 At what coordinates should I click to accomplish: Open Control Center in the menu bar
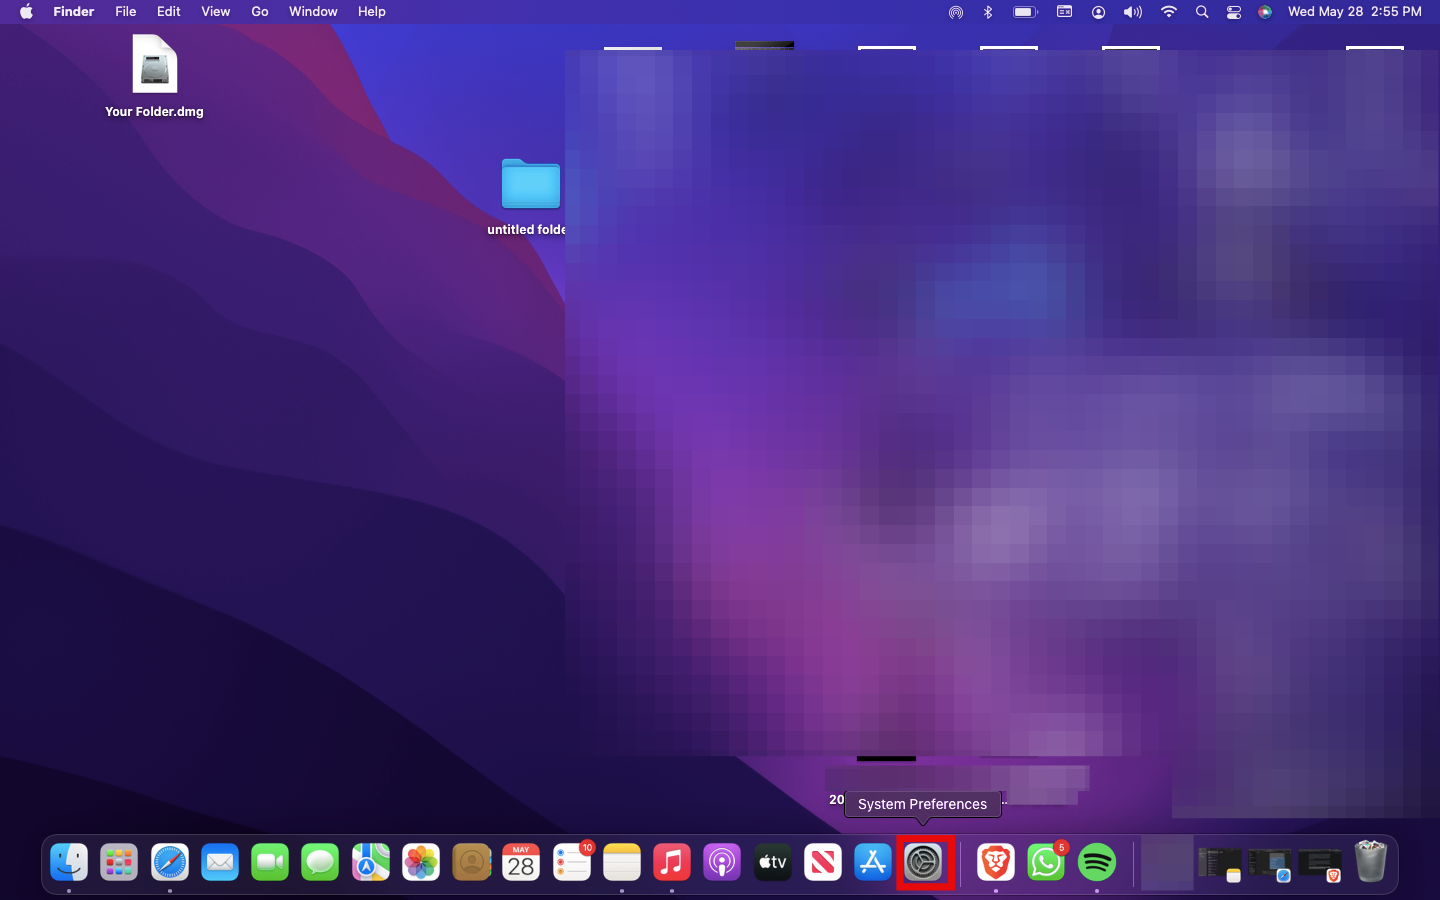pos(1234,12)
